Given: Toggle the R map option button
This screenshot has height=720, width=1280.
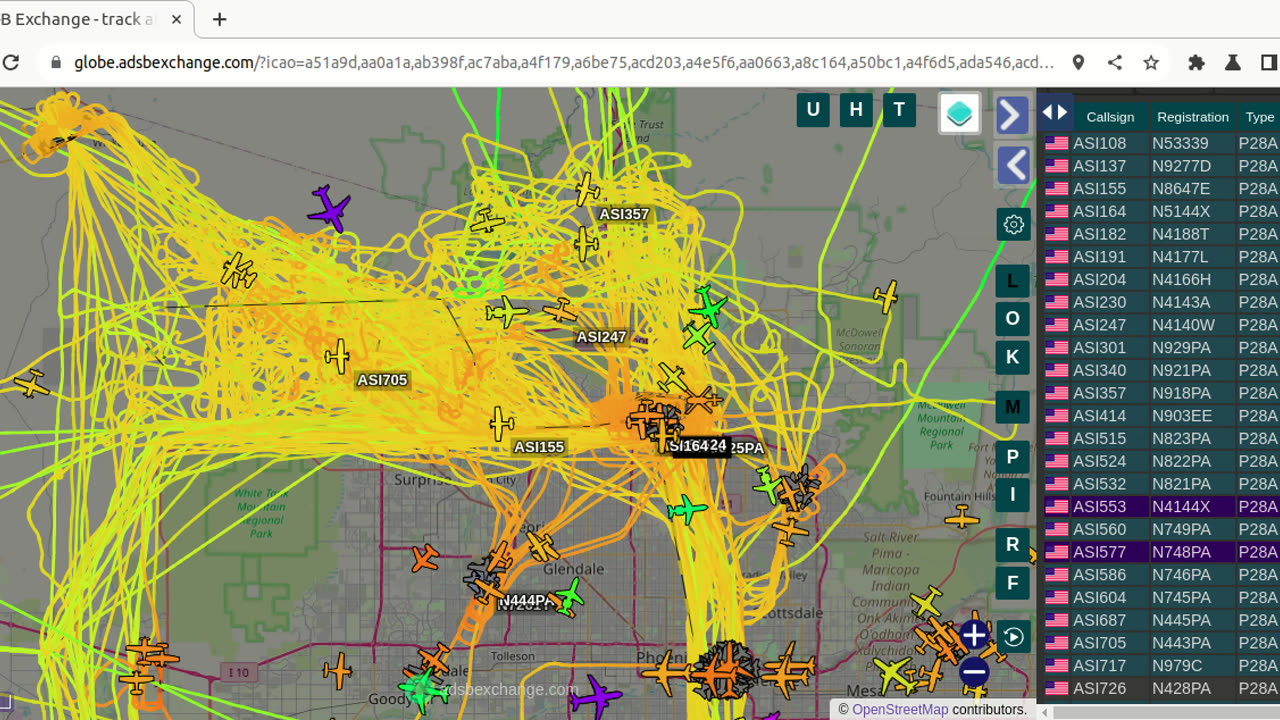Looking at the screenshot, I should (1012, 545).
